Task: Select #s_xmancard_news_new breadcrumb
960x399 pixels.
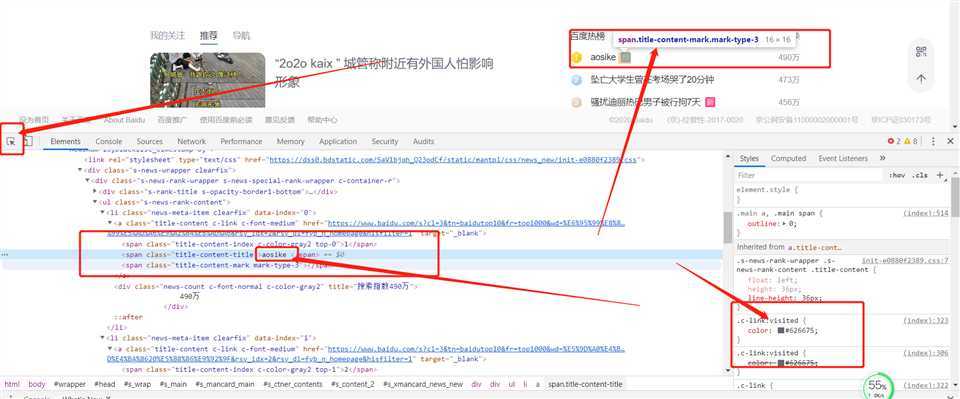Action: [x=423, y=384]
